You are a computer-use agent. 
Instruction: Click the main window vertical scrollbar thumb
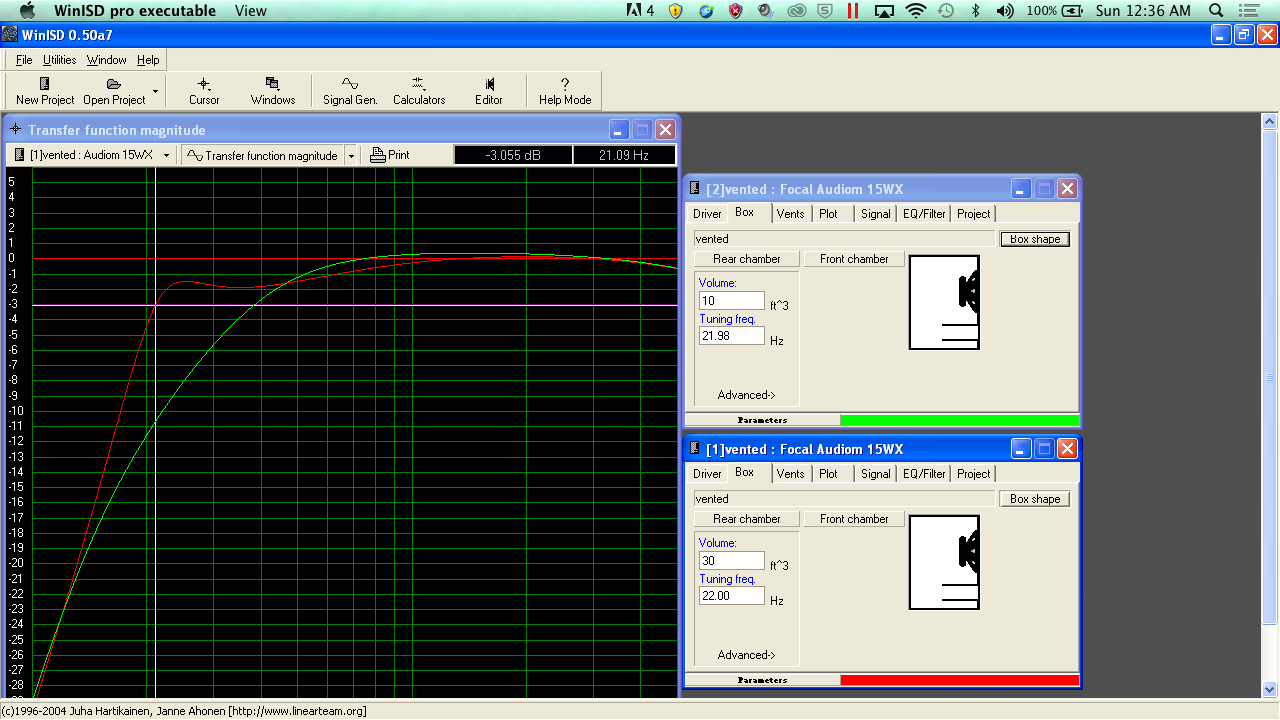coord(1270,377)
